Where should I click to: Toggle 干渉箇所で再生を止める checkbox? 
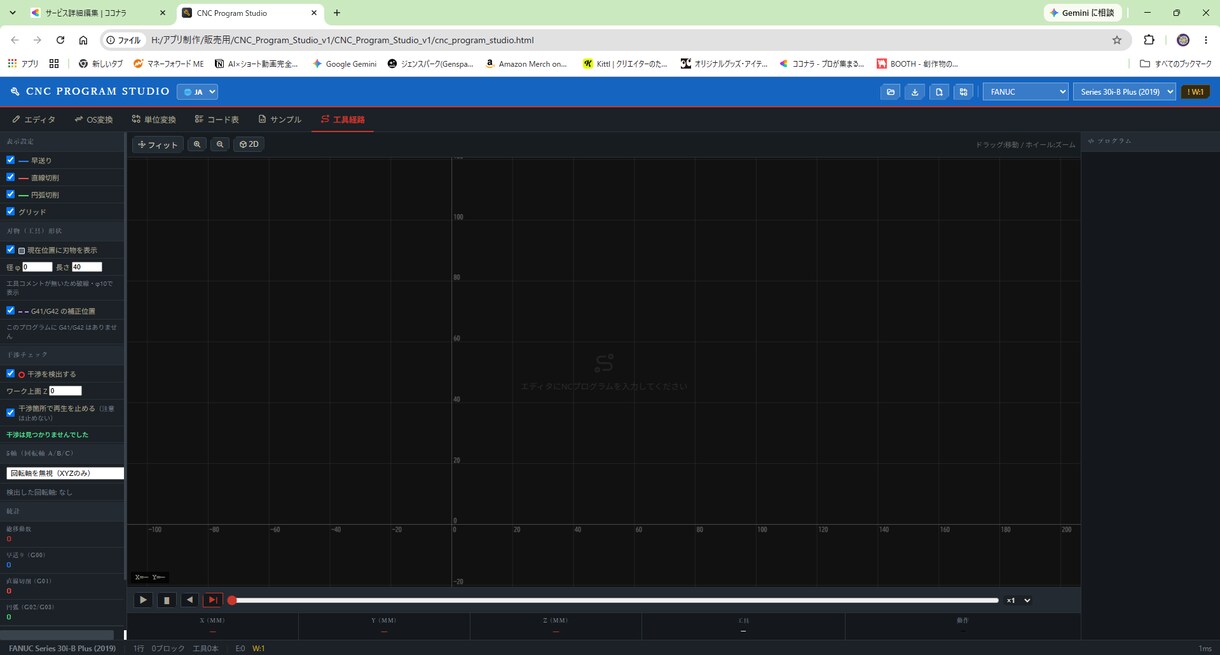click(10, 412)
